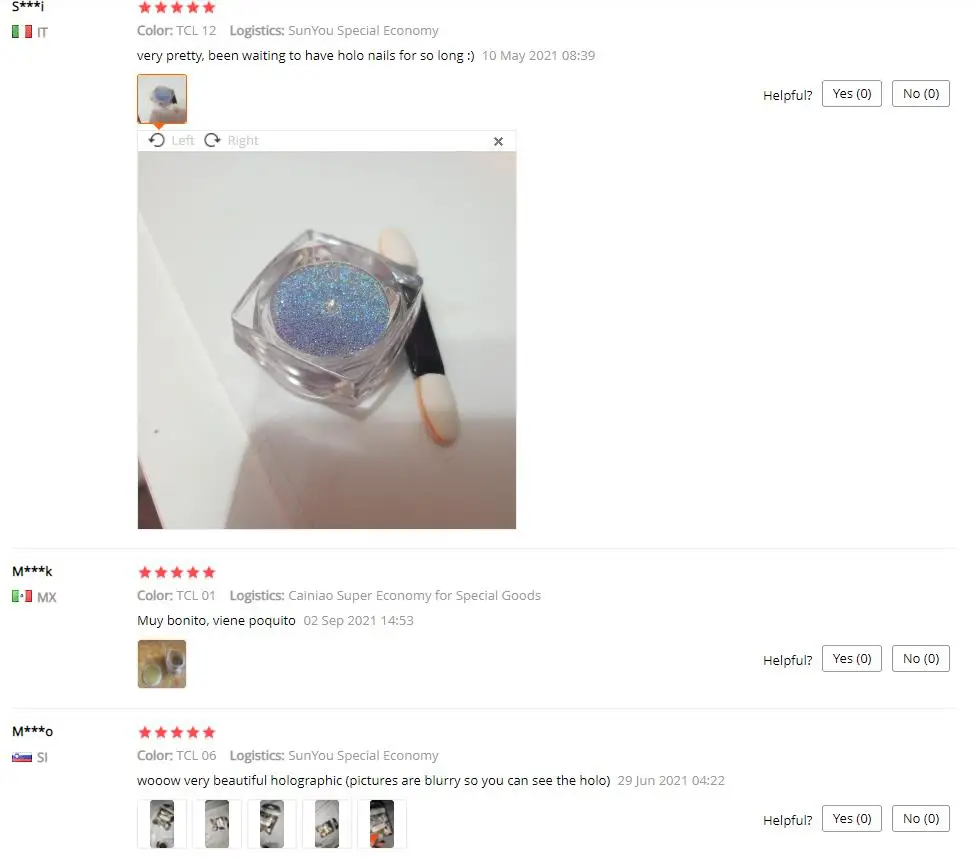Close the enlarged photo viewer
Viewport: 975px width, 859px height.
pyautogui.click(x=498, y=142)
